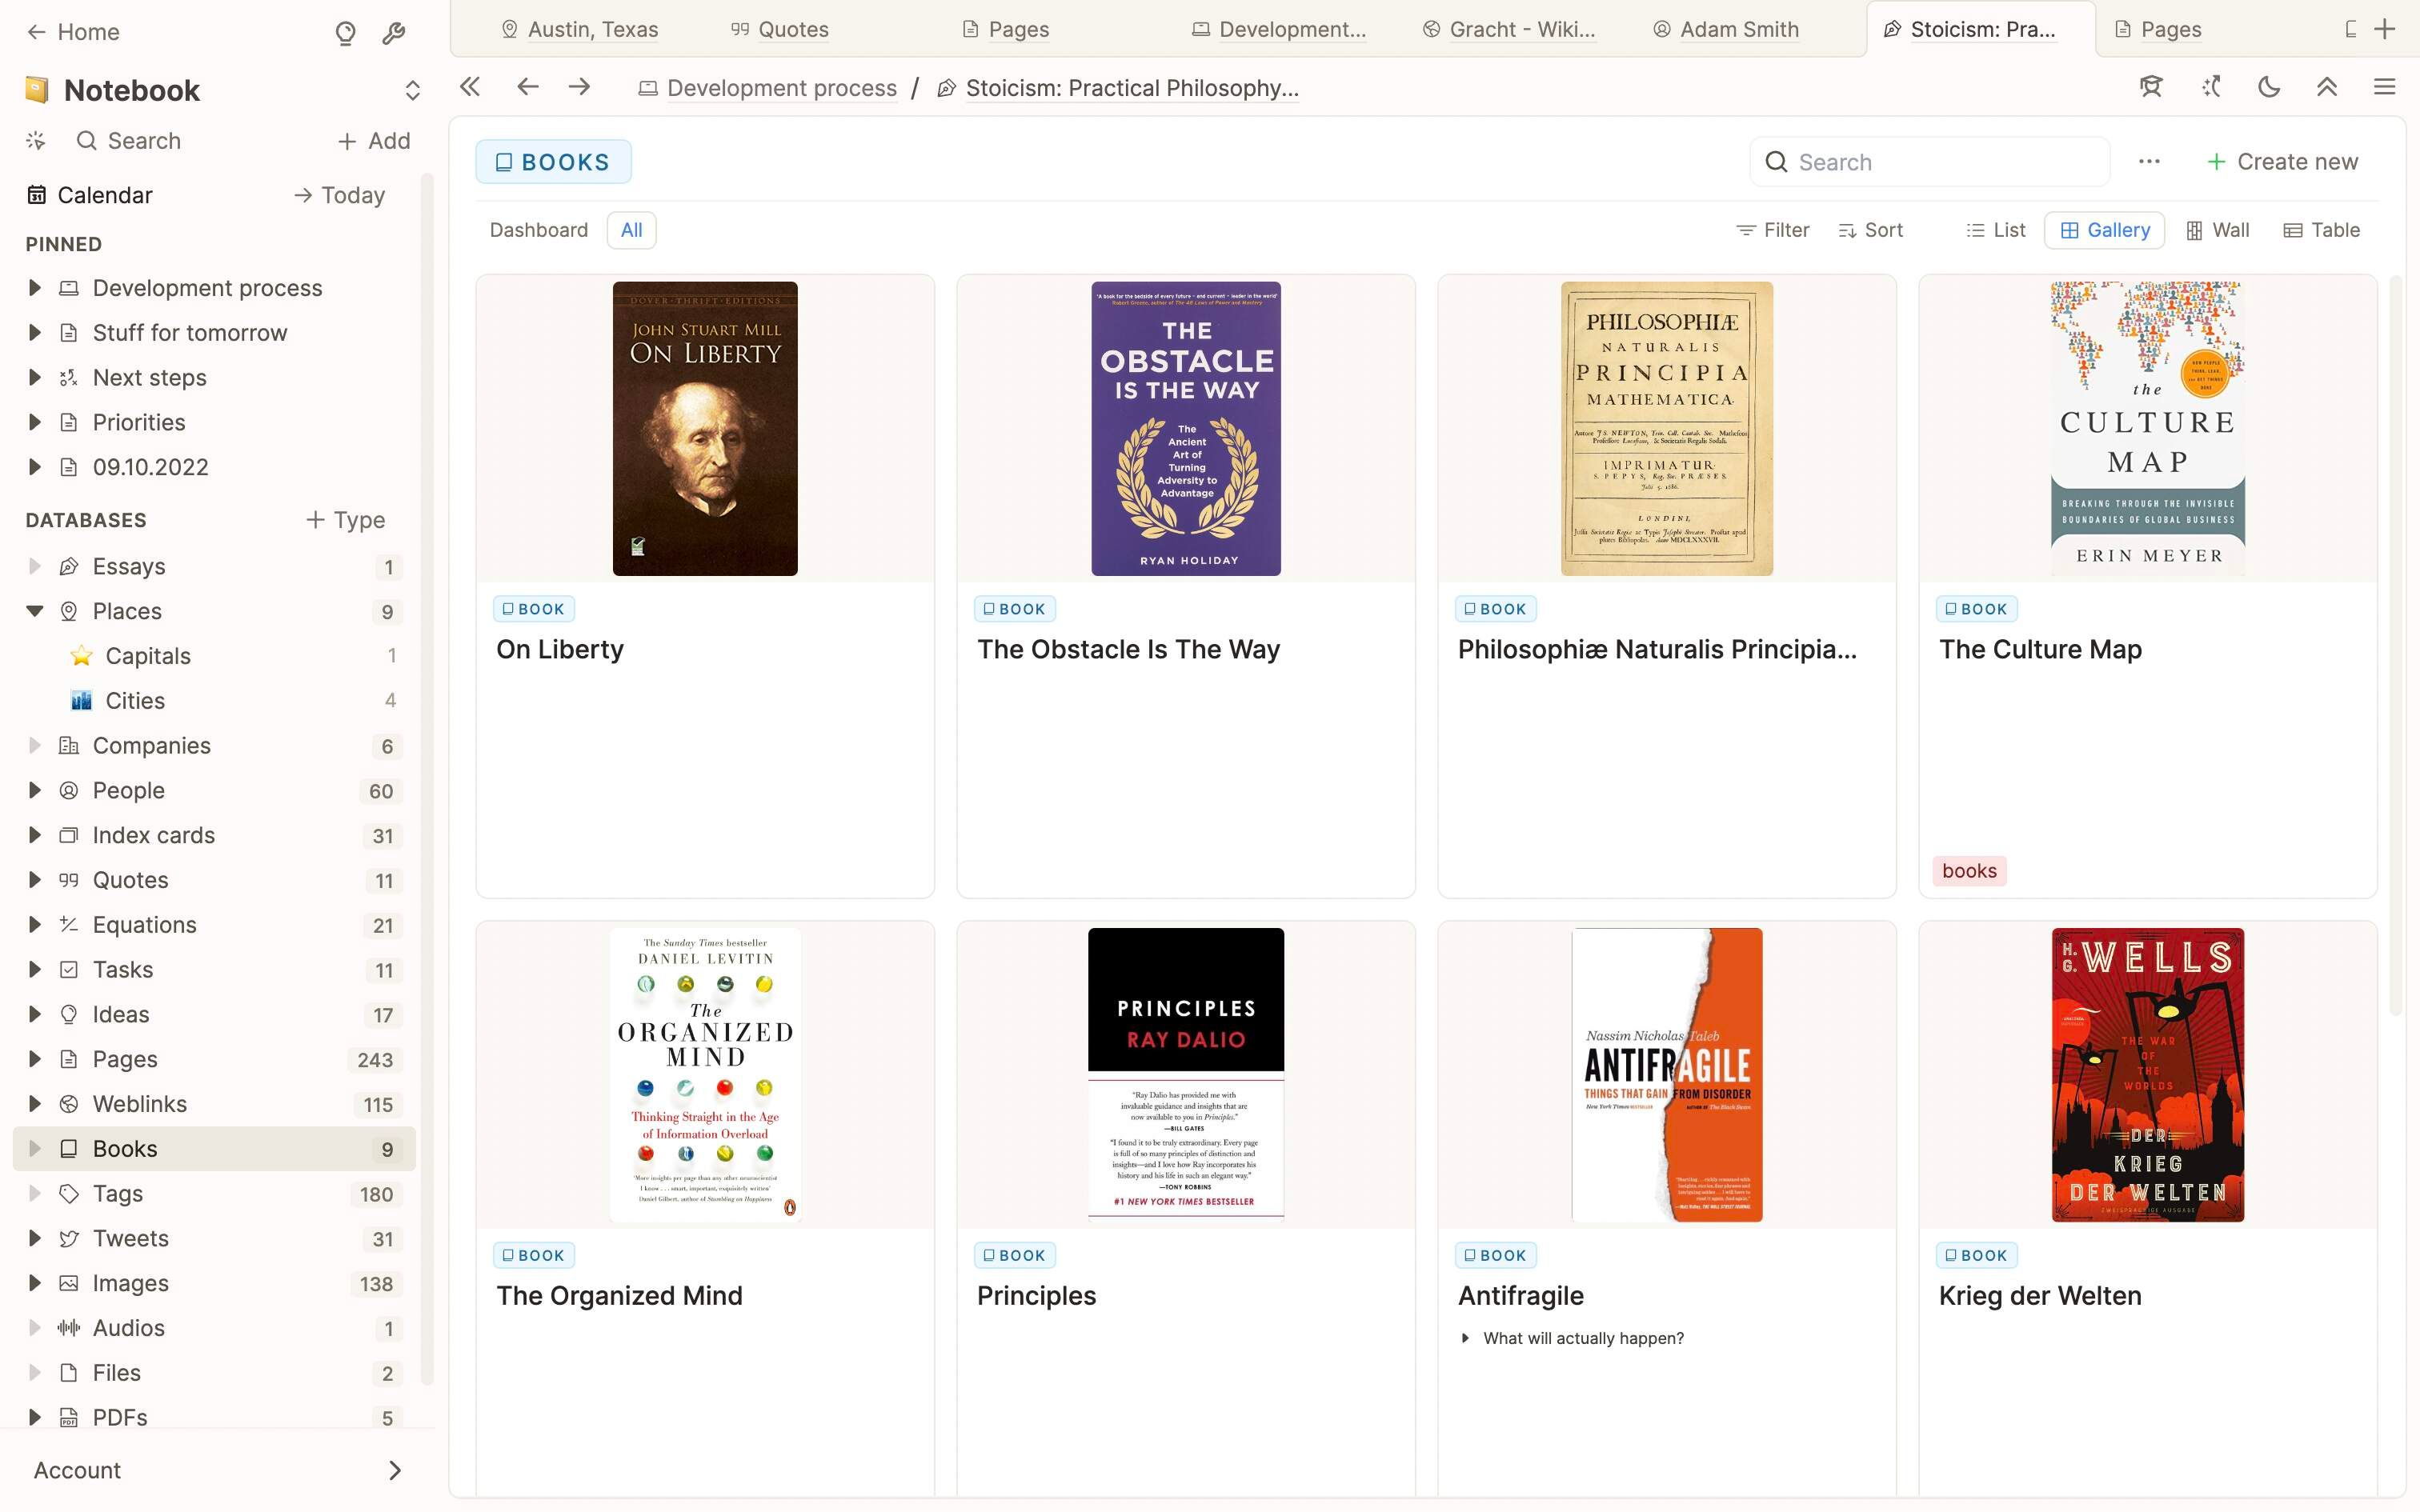Click the lightbulb icon in sidebar header
The image size is (2420, 1512).
[x=345, y=33]
